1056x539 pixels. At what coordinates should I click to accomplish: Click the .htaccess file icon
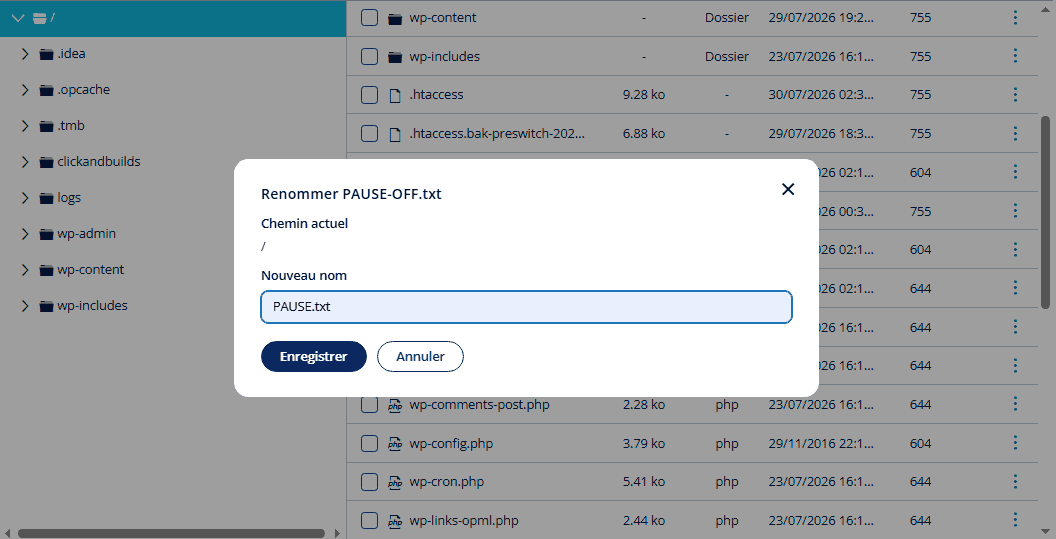click(x=395, y=96)
